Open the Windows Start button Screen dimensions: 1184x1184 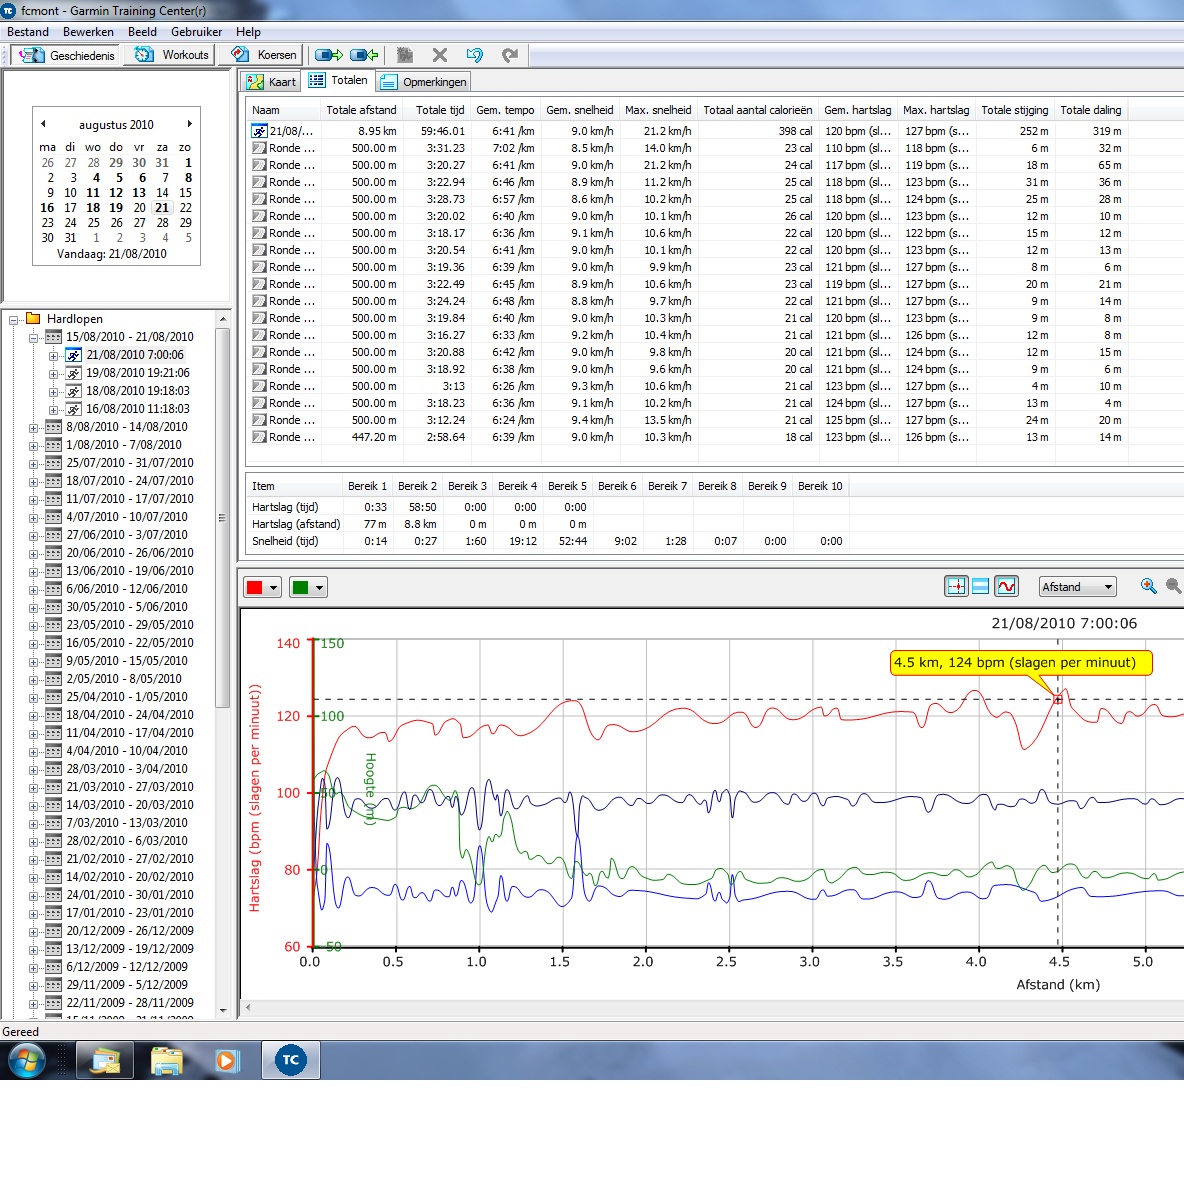tap(27, 1059)
